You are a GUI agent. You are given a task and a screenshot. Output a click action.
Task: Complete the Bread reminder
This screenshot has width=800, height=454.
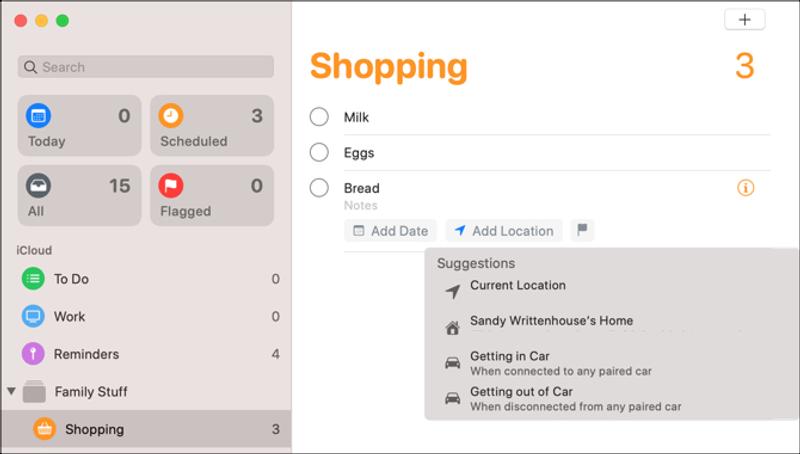pyautogui.click(x=319, y=188)
